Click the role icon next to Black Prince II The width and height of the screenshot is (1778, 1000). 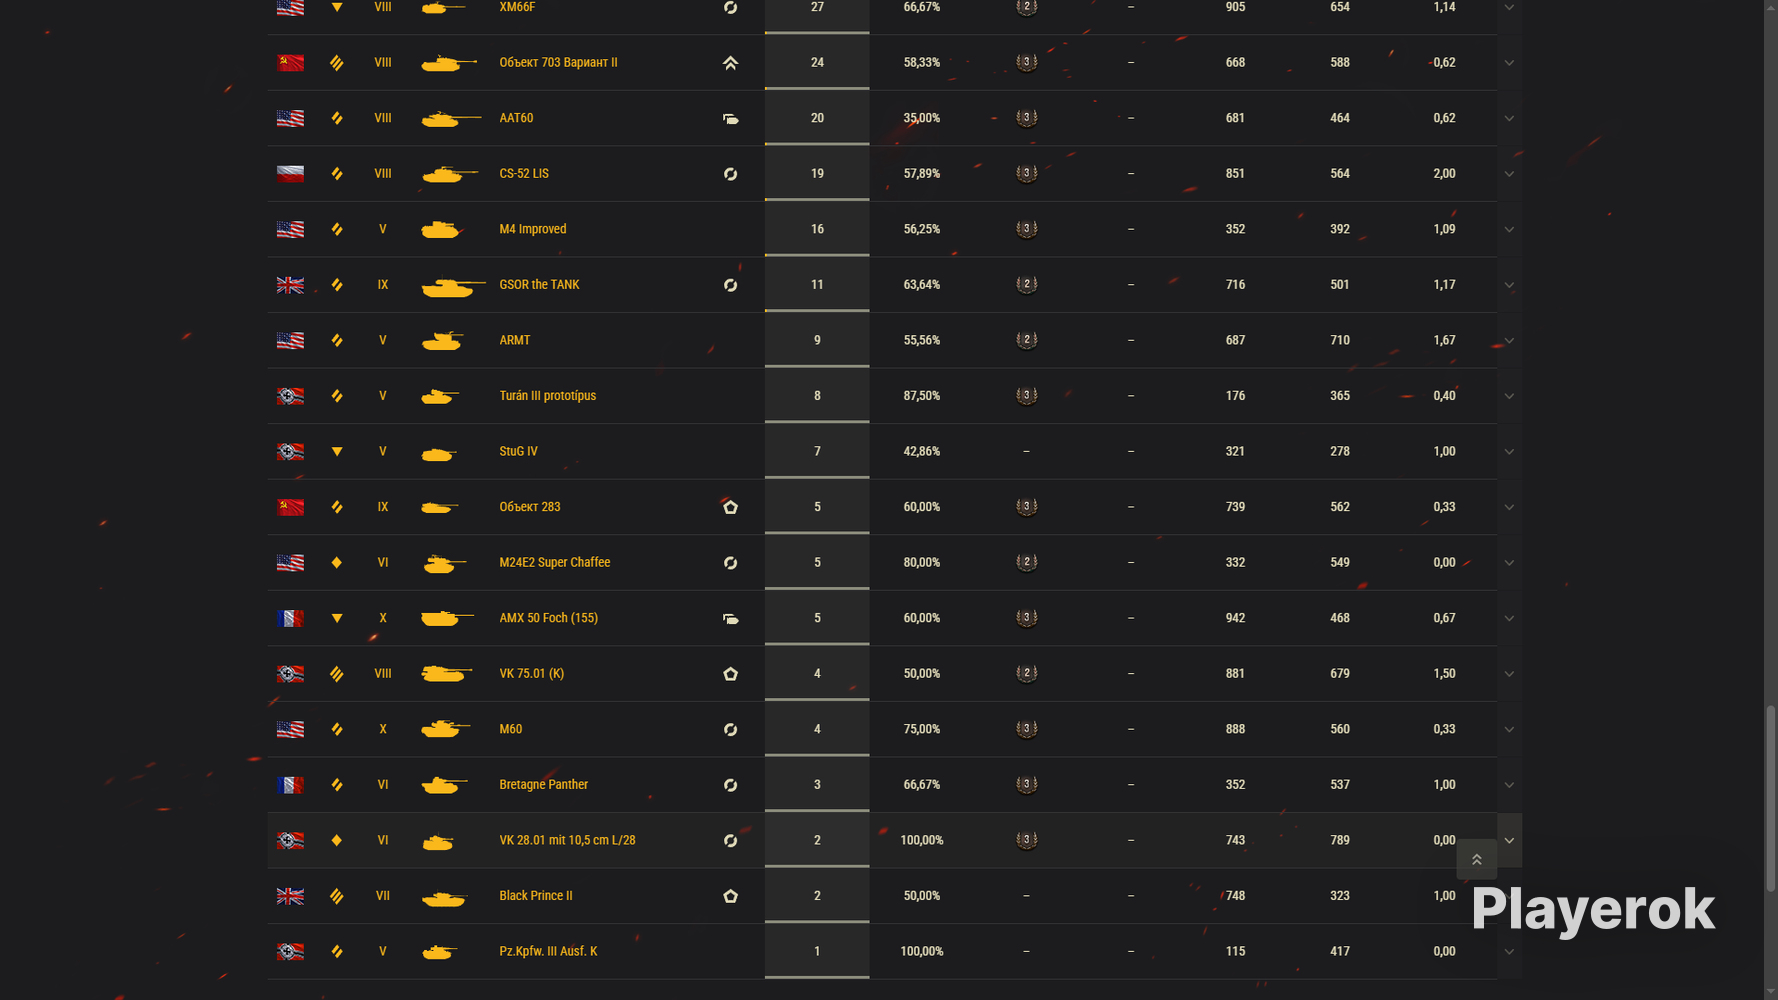click(x=731, y=896)
